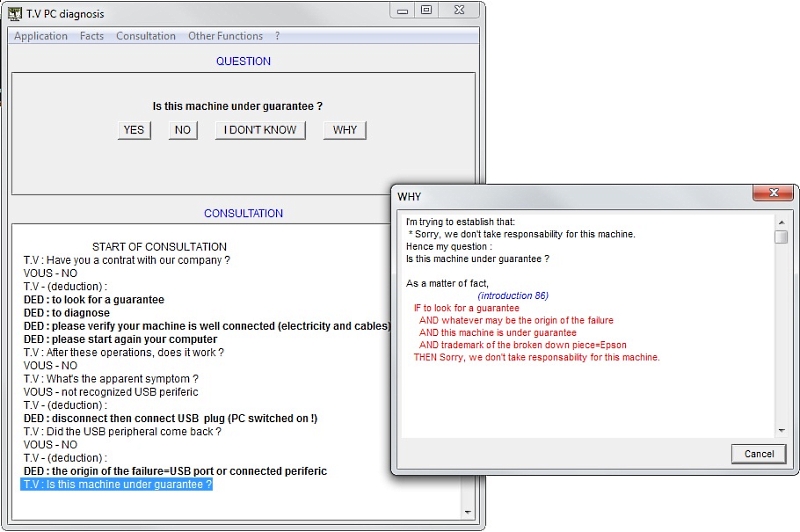Click 'T.V : Have you a contrat with our company ?'
The height and width of the screenshot is (532, 800).
127,260
